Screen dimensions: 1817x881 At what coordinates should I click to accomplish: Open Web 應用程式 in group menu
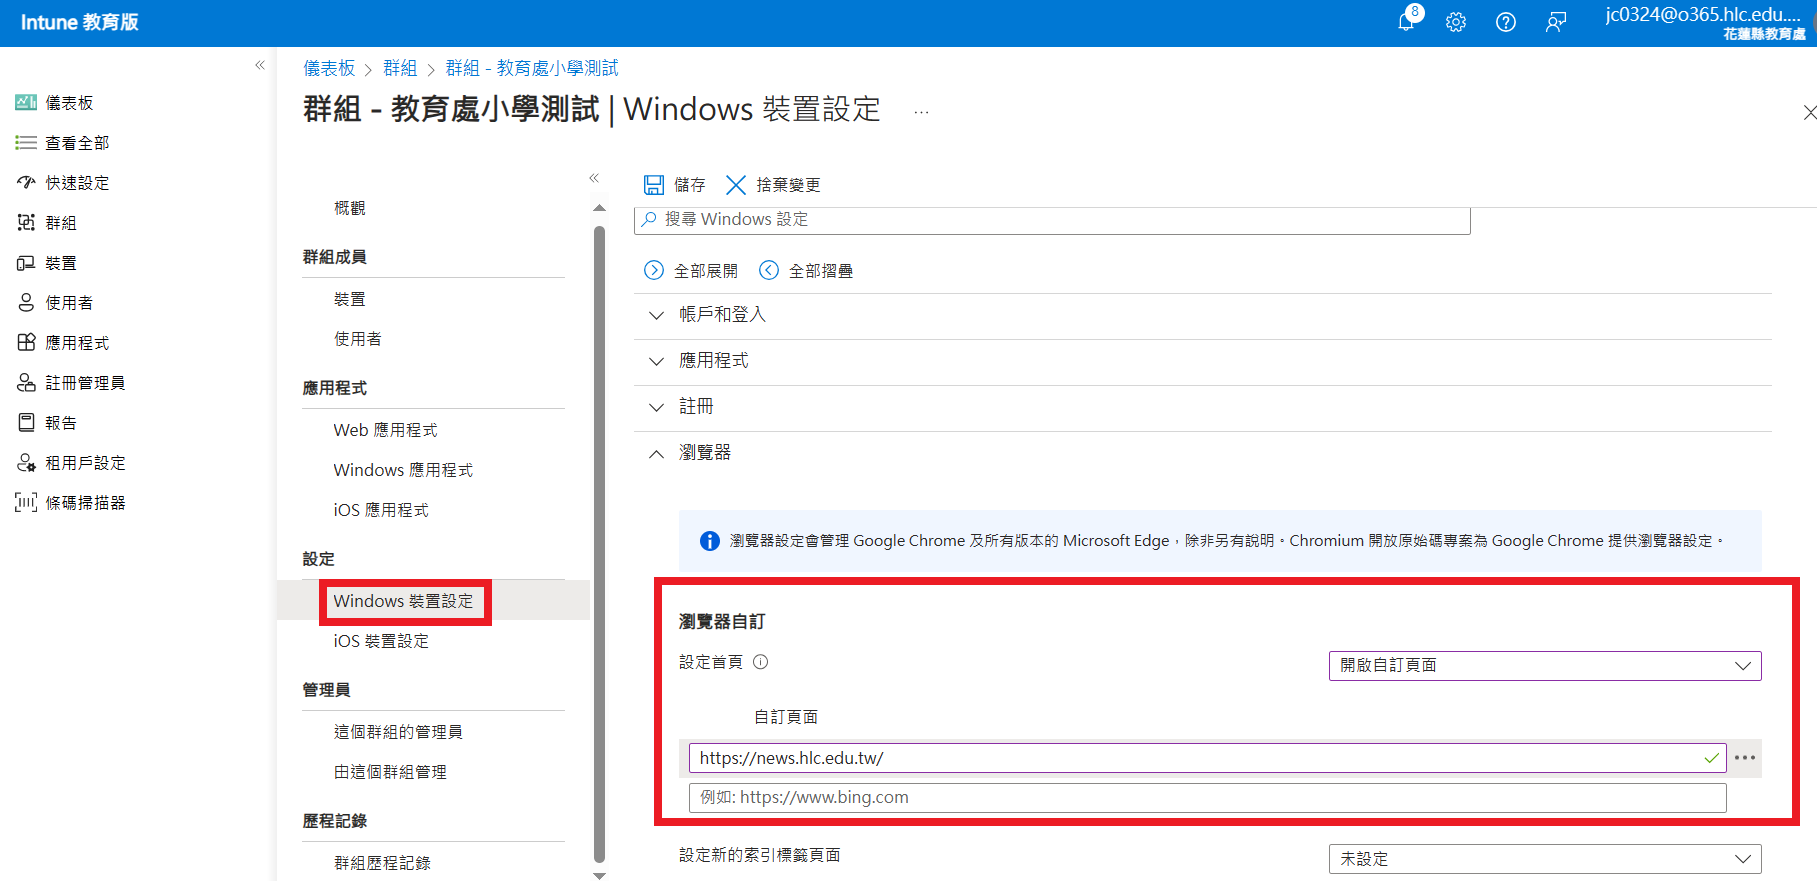click(x=385, y=430)
